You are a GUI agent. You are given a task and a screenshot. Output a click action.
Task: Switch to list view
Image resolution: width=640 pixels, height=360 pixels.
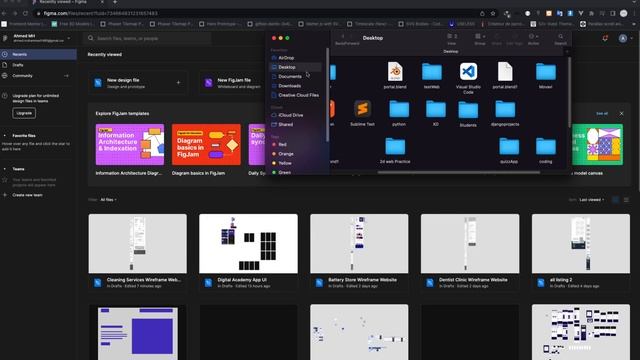[x=626, y=200]
